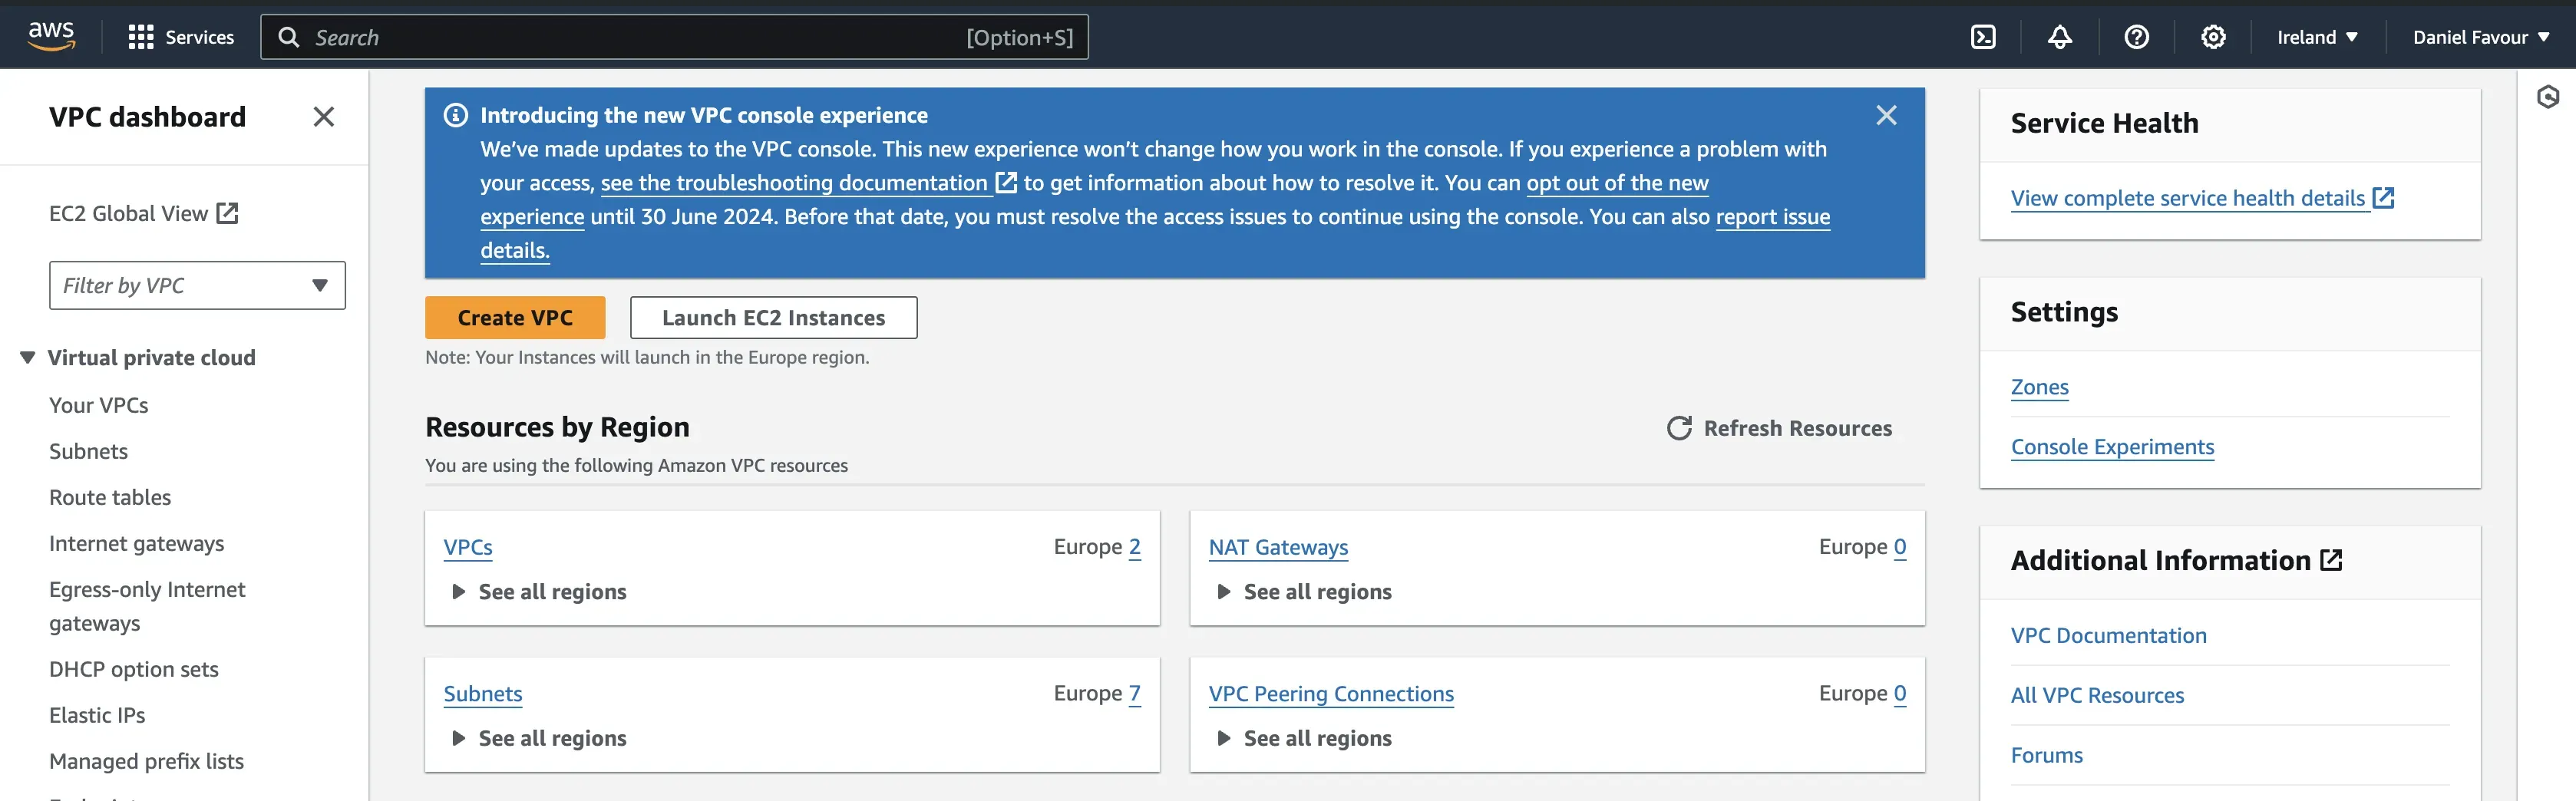Click opt out of the new experience link
Viewport: 2576px width, 801px height.
pos(1617,183)
